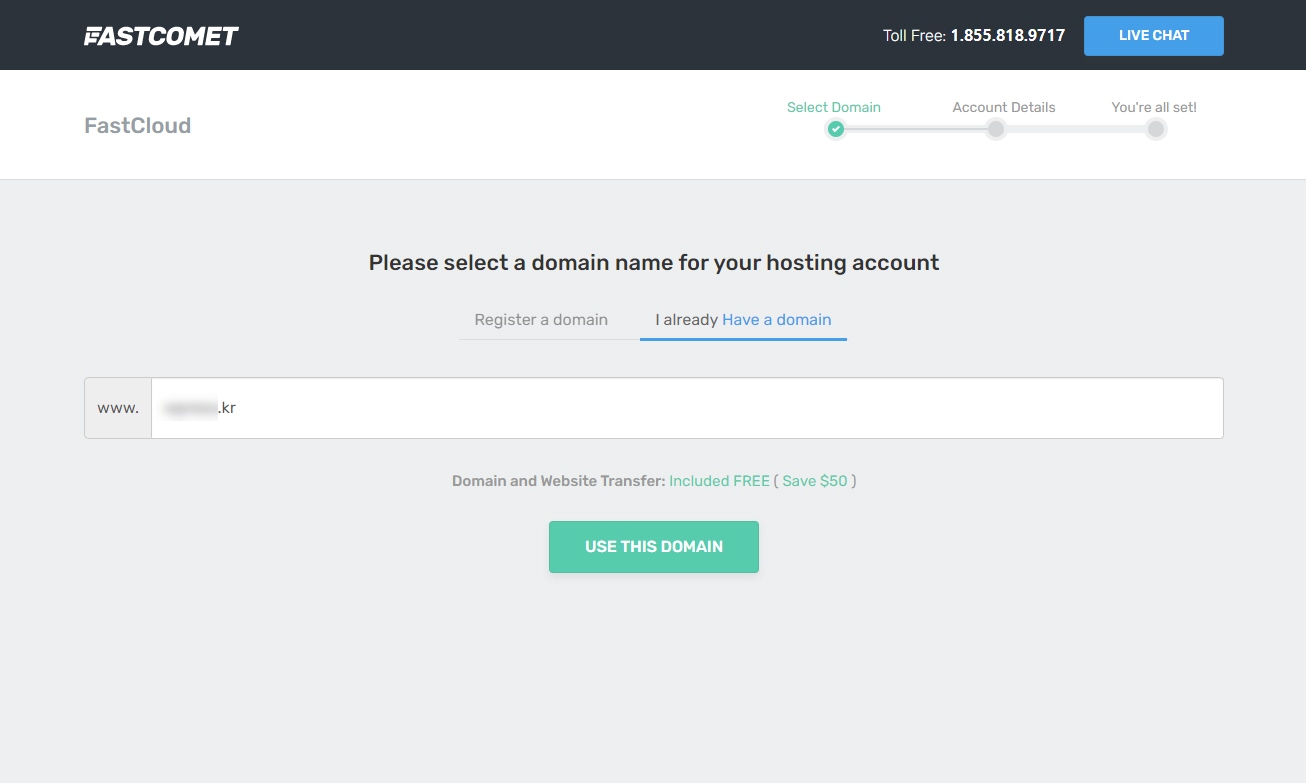Click the Domain and Website Transfer label
Viewport: 1306px width, 783px height.
(x=558, y=481)
